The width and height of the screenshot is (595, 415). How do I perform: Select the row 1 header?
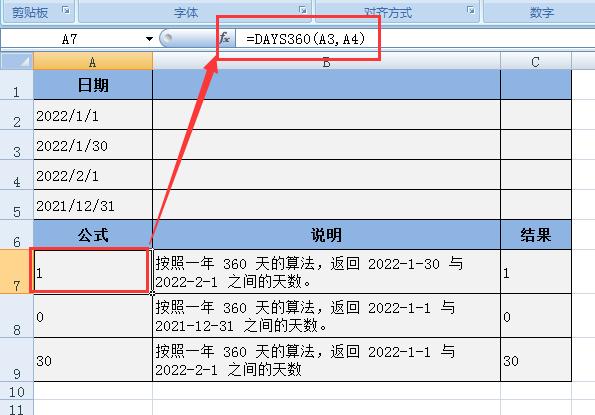pyautogui.click(x=17, y=85)
